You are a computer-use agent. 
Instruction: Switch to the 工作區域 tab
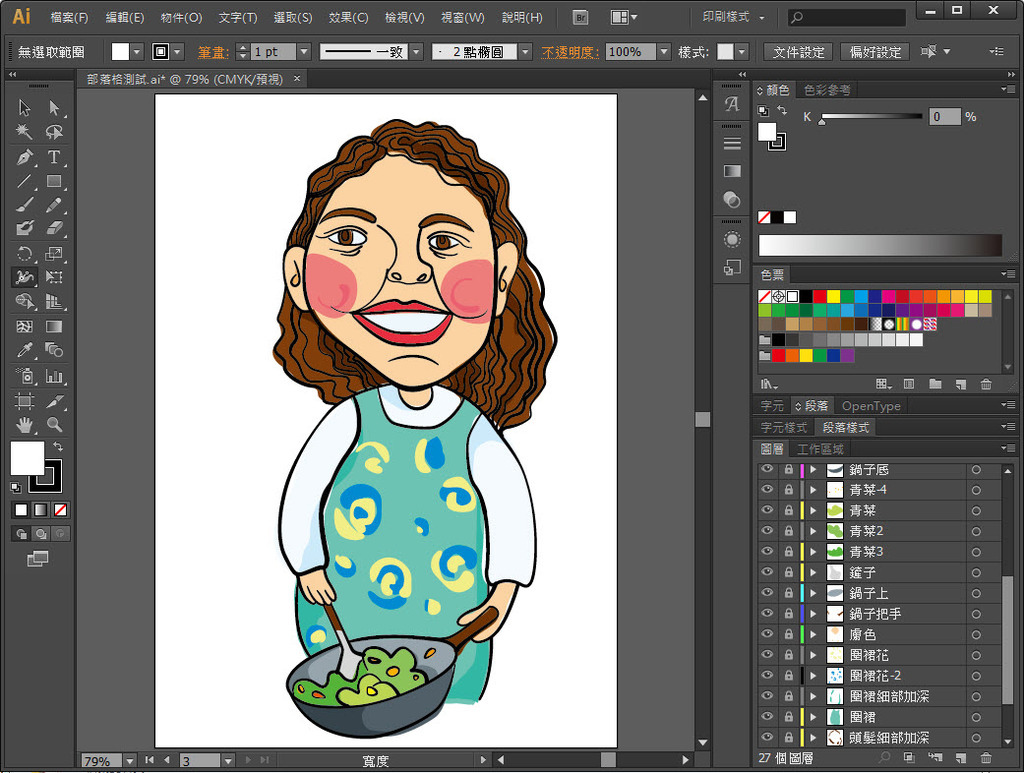pos(820,449)
